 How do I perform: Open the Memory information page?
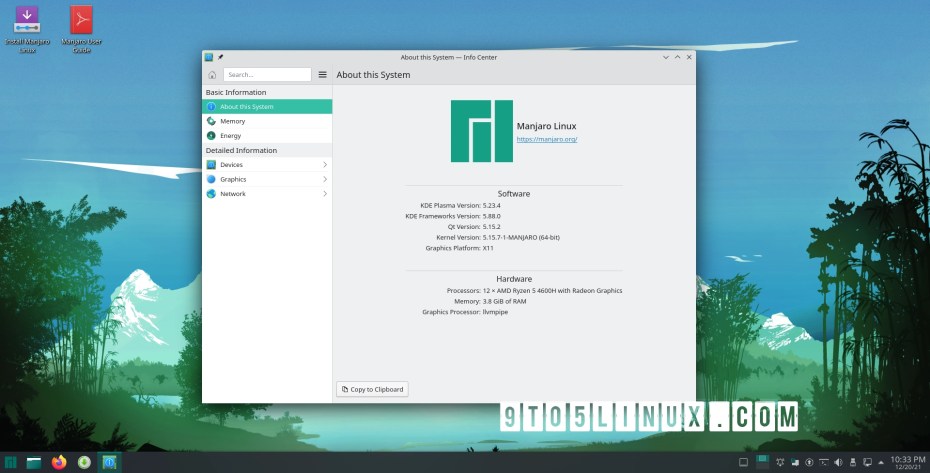pos(267,121)
